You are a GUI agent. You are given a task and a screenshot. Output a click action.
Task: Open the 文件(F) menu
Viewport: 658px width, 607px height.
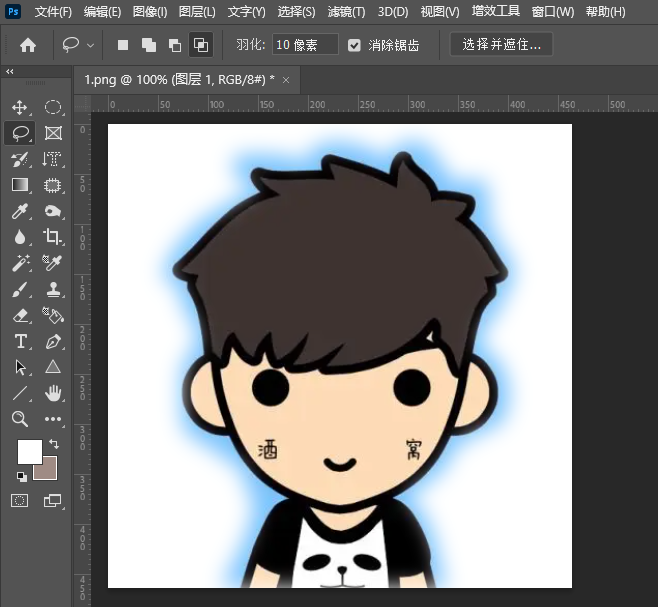coord(53,11)
